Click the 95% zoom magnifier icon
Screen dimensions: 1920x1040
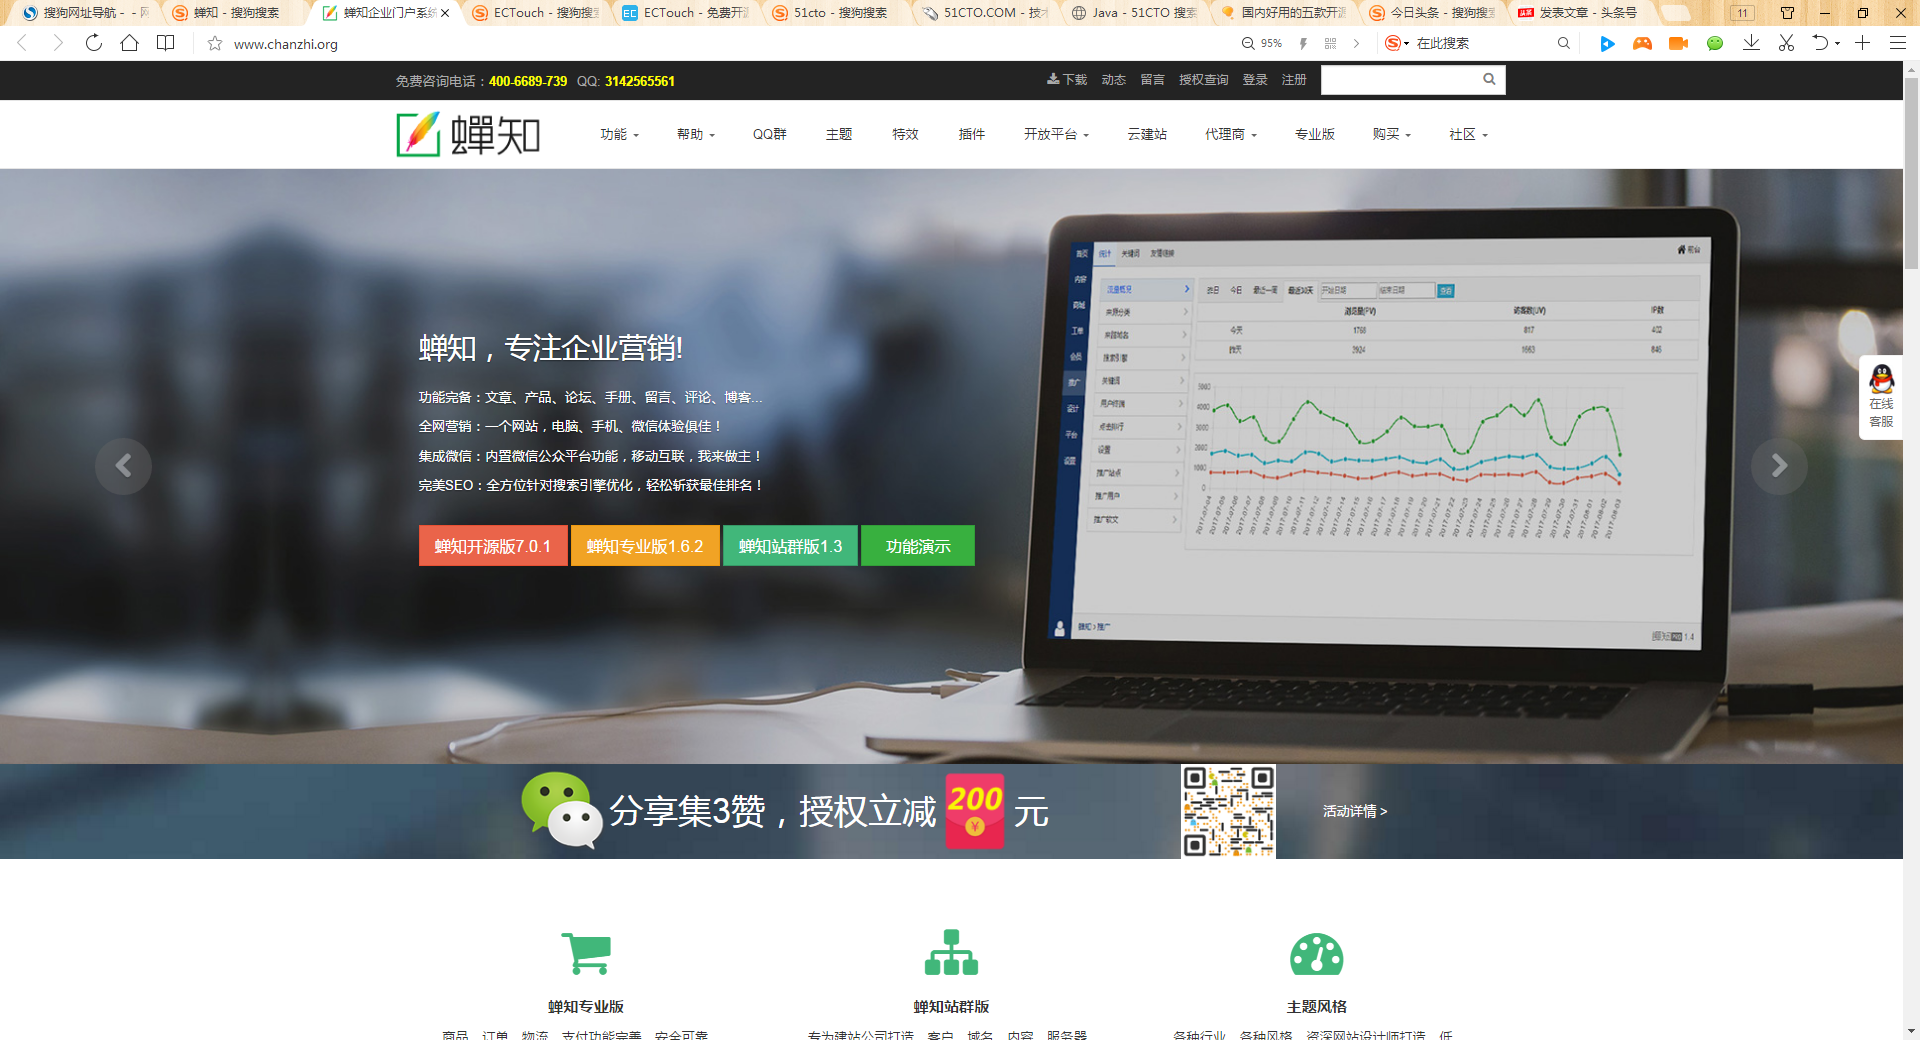tap(1248, 43)
